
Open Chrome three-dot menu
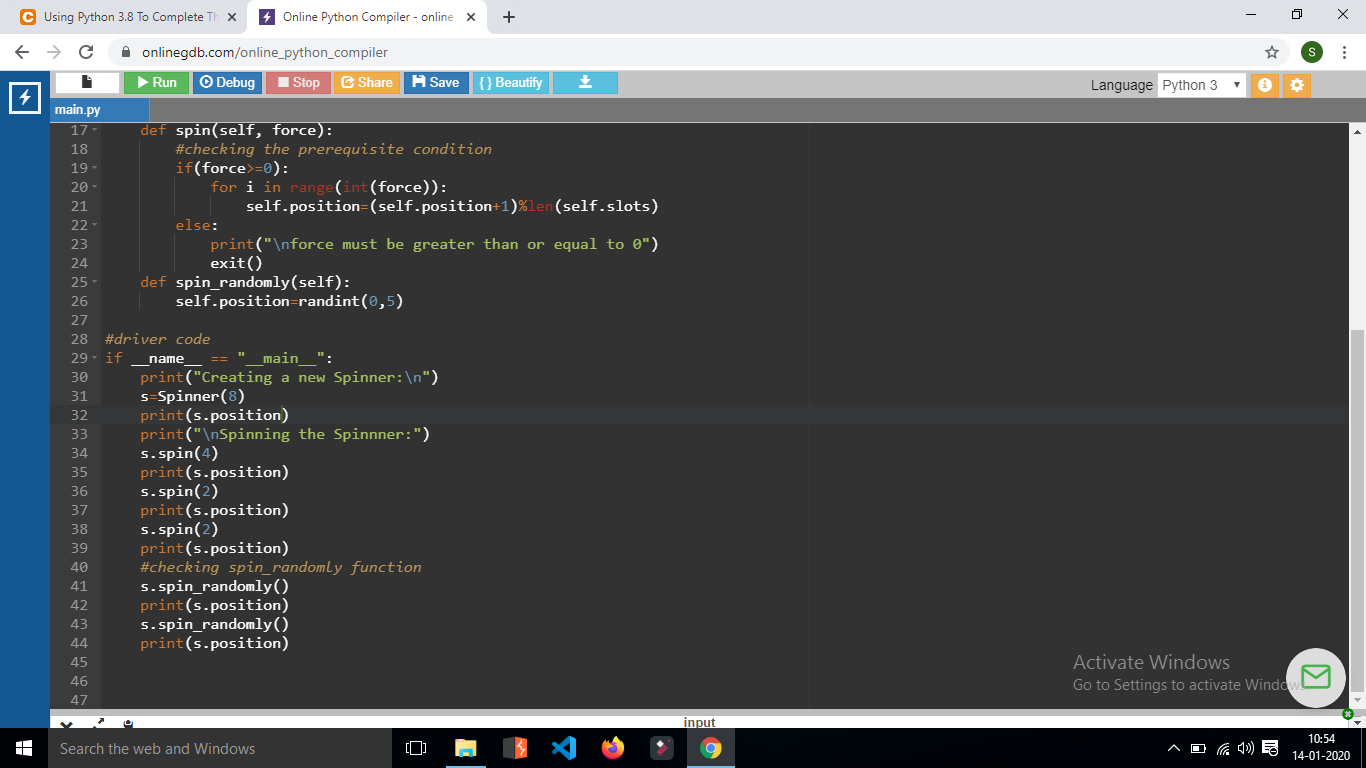click(x=1345, y=52)
